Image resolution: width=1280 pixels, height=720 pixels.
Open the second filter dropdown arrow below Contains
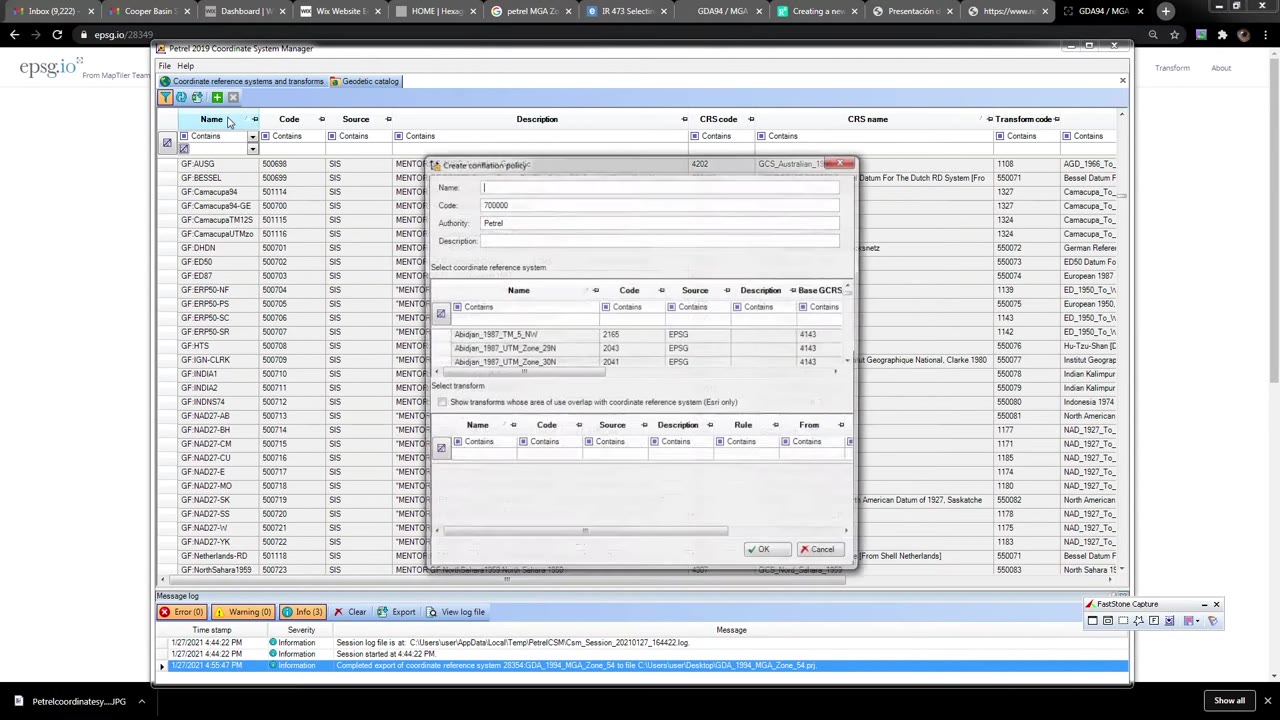[251, 149]
